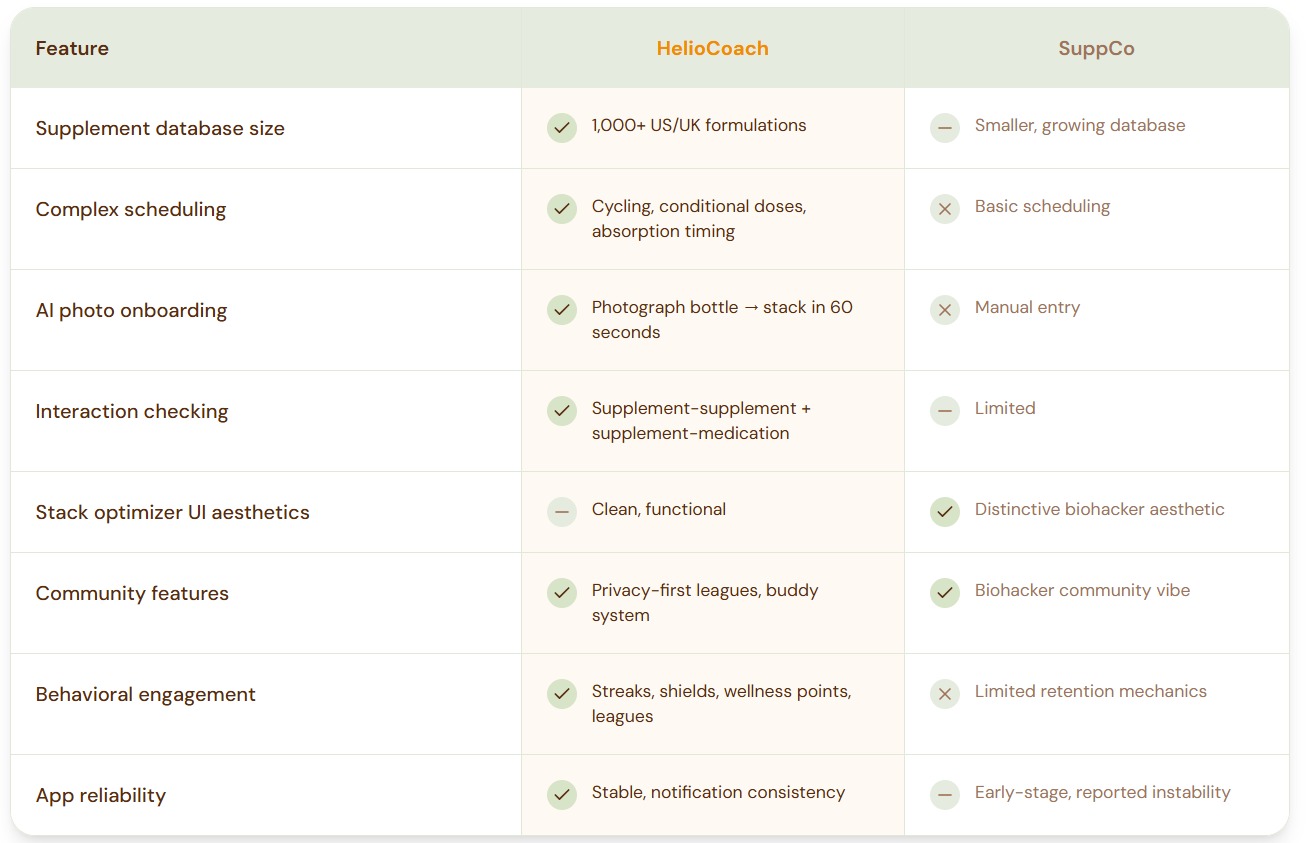Click the AI photo onboarding row label
The image size is (1307, 843).
click(131, 311)
